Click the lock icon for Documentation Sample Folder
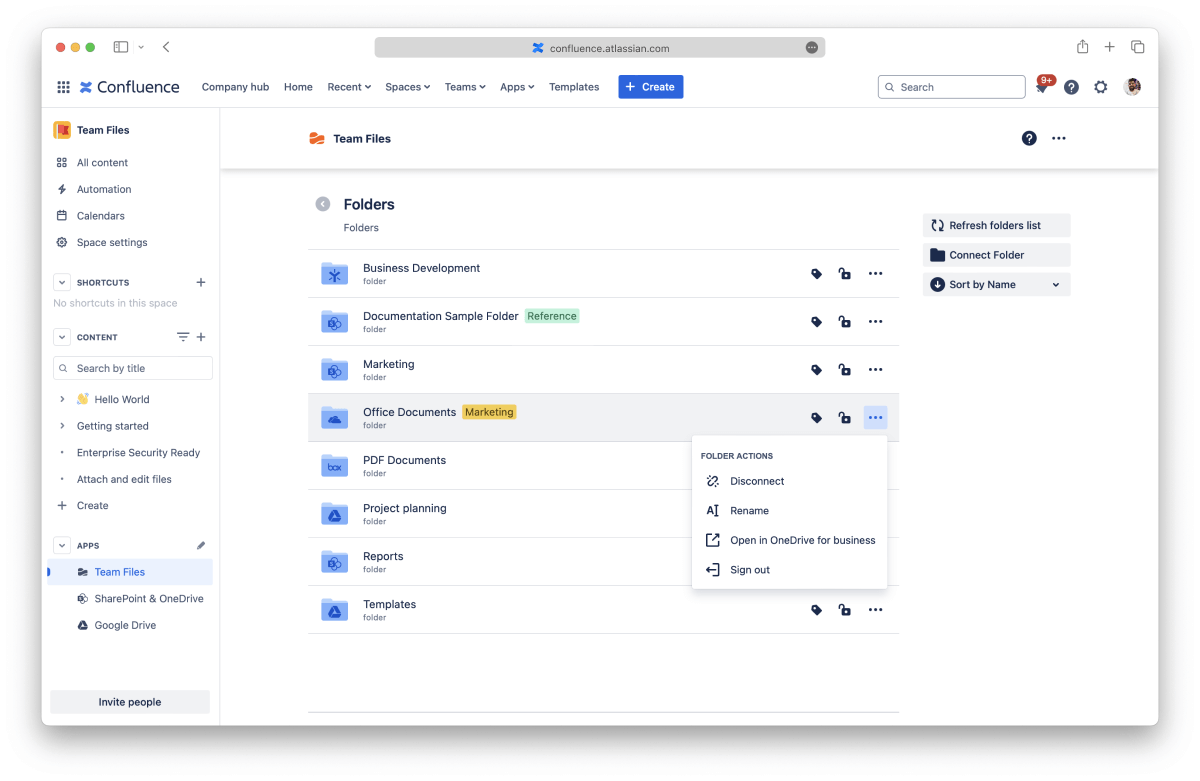This screenshot has height=781, width=1200. pos(845,322)
